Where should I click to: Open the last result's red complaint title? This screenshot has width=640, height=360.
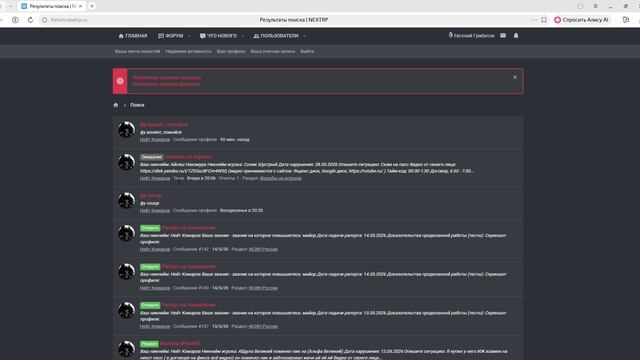click(180, 344)
